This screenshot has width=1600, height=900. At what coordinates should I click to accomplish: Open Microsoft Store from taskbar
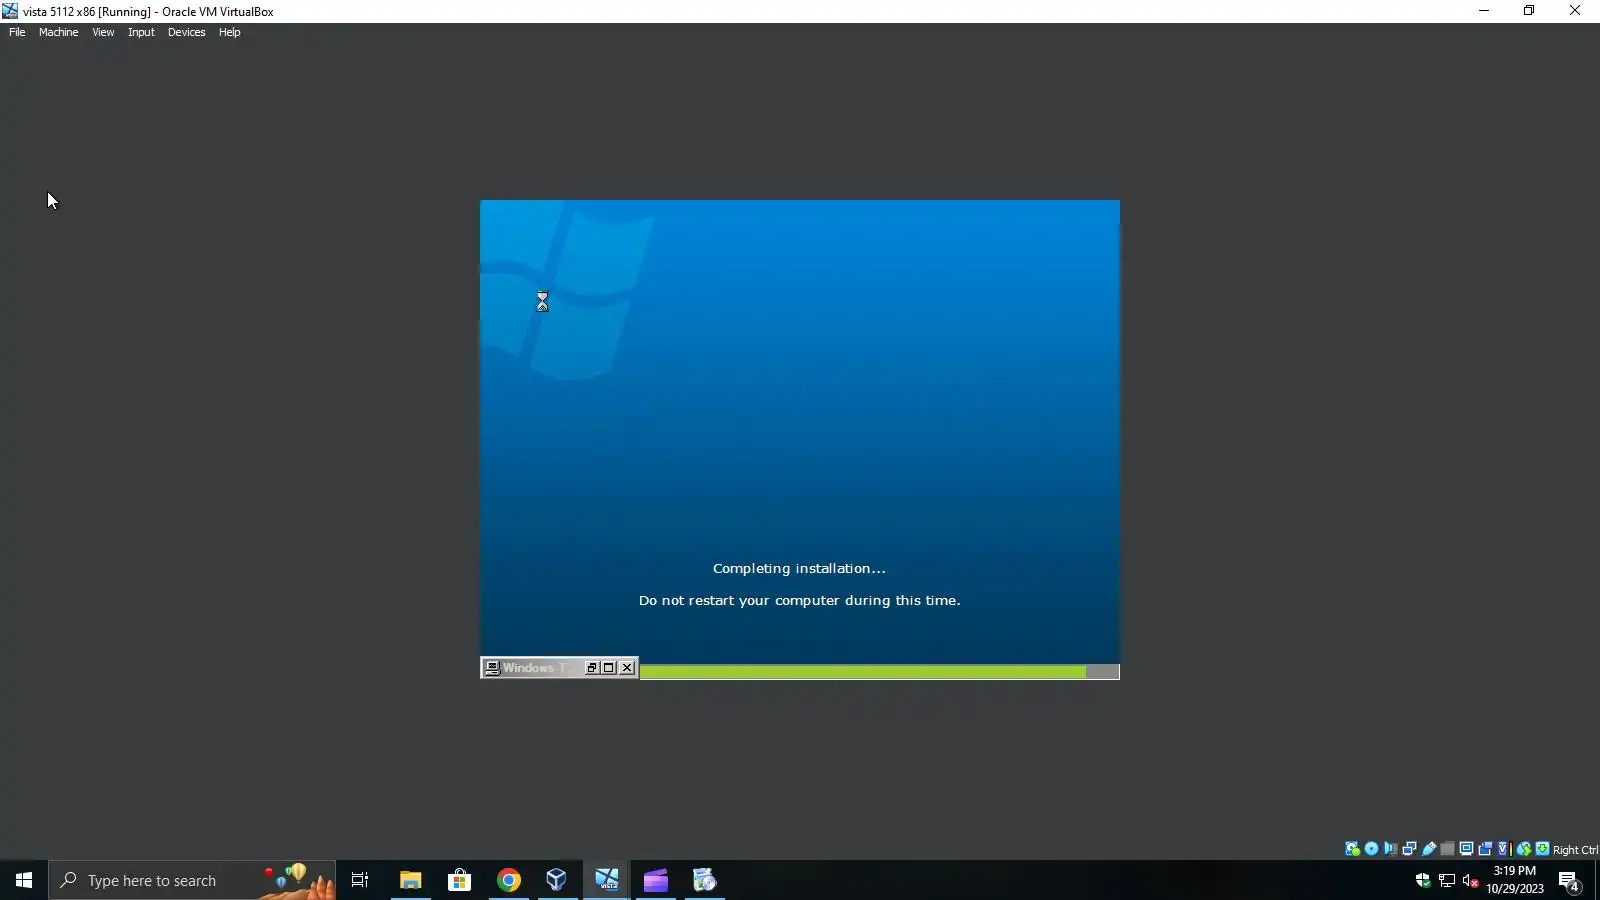pyautogui.click(x=459, y=880)
